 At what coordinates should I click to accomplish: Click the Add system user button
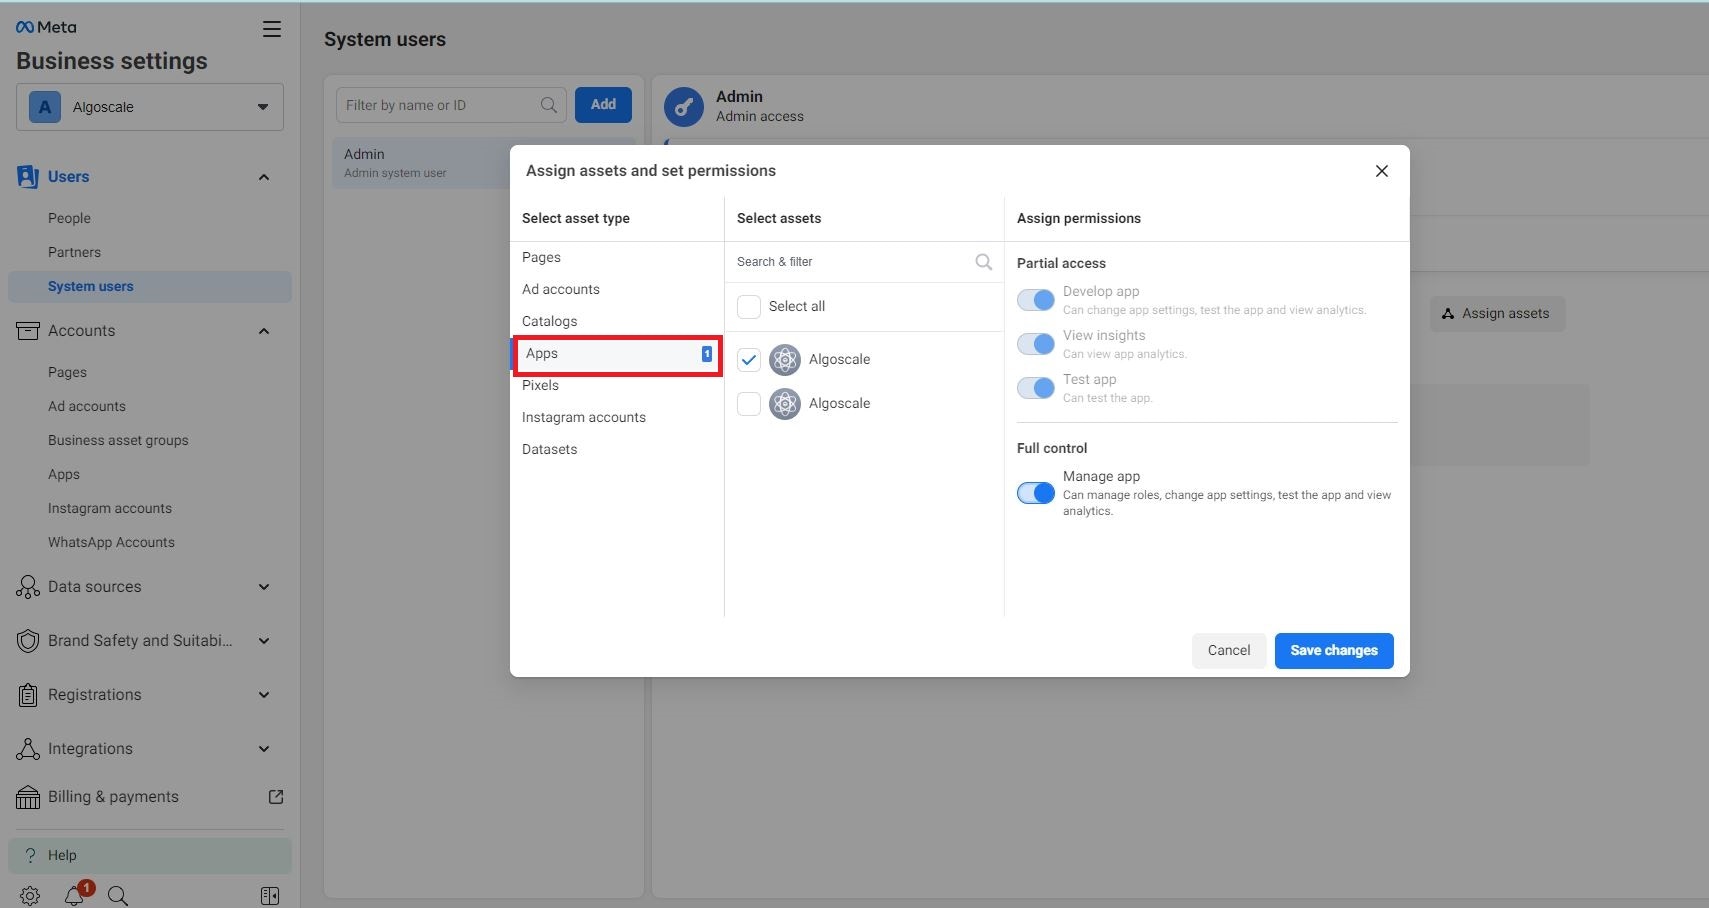pos(603,105)
